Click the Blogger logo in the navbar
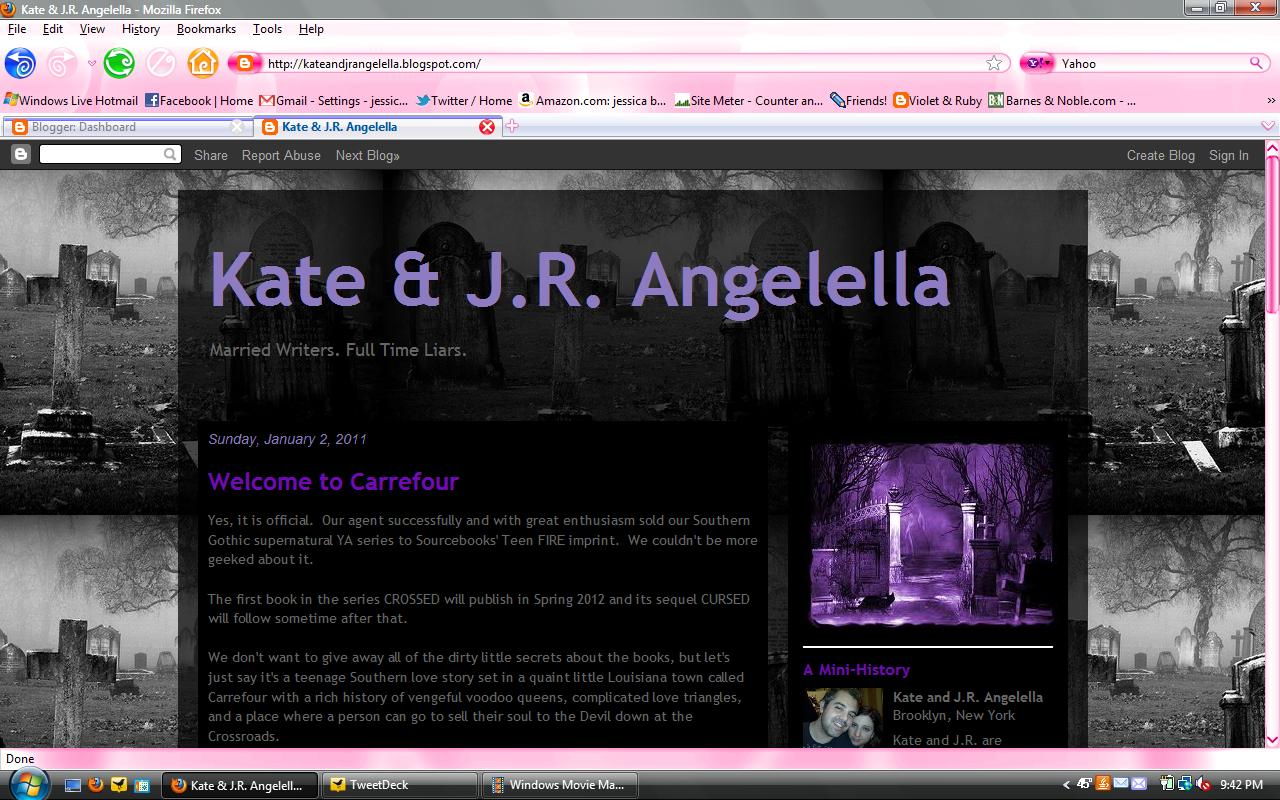The image size is (1280, 800). [20, 154]
